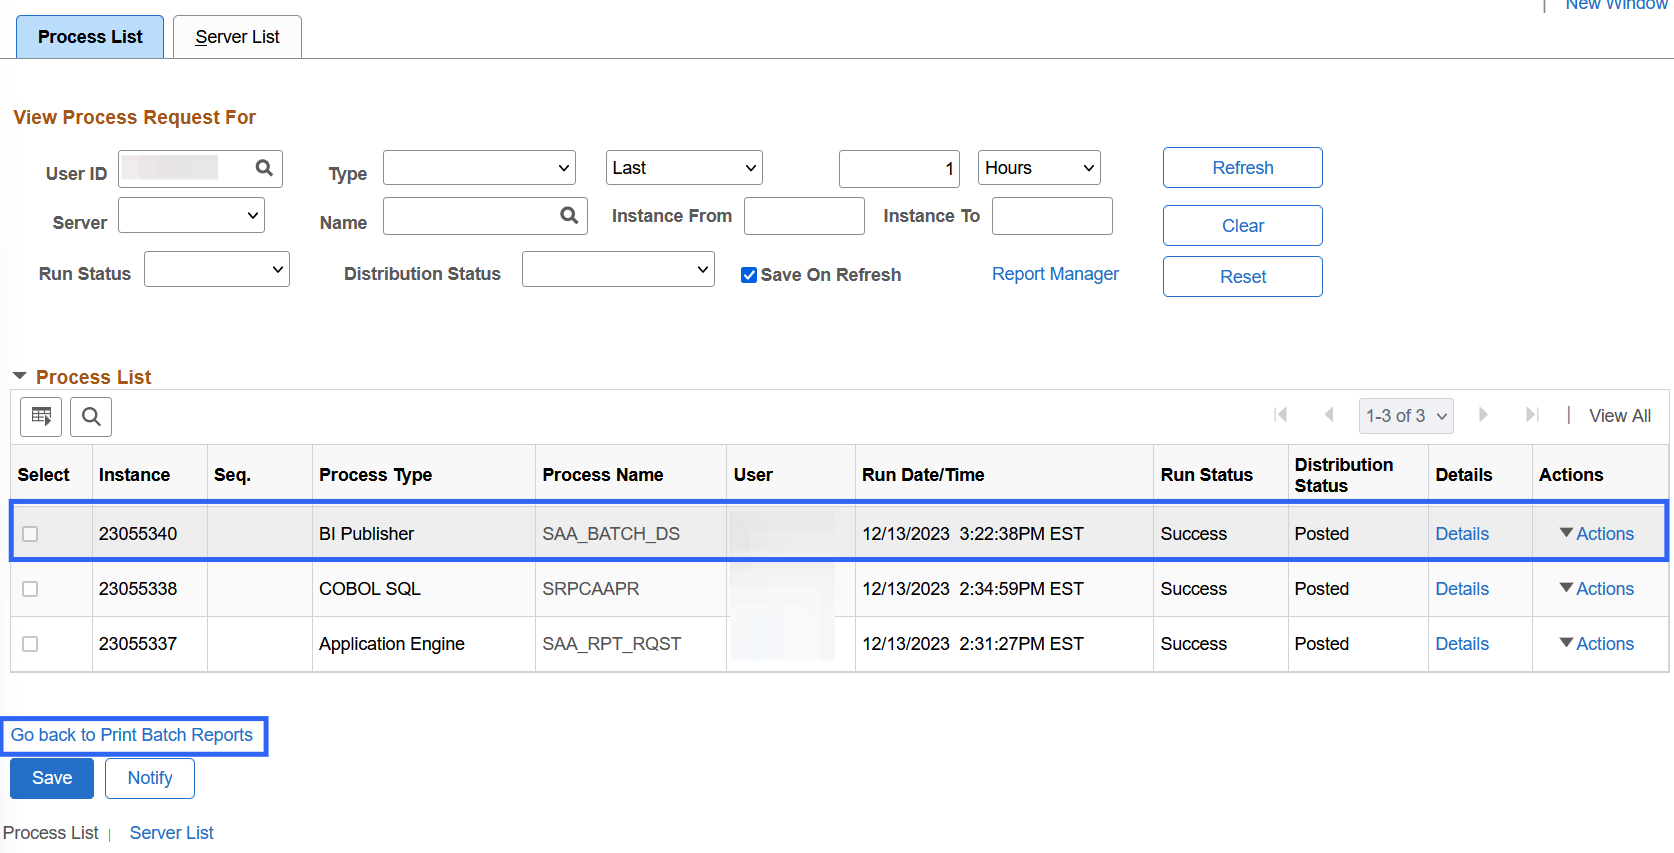Image resolution: width=1674 pixels, height=853 pixels.
Task: Collapse the Process List section triangle
Action: point(19,376)
